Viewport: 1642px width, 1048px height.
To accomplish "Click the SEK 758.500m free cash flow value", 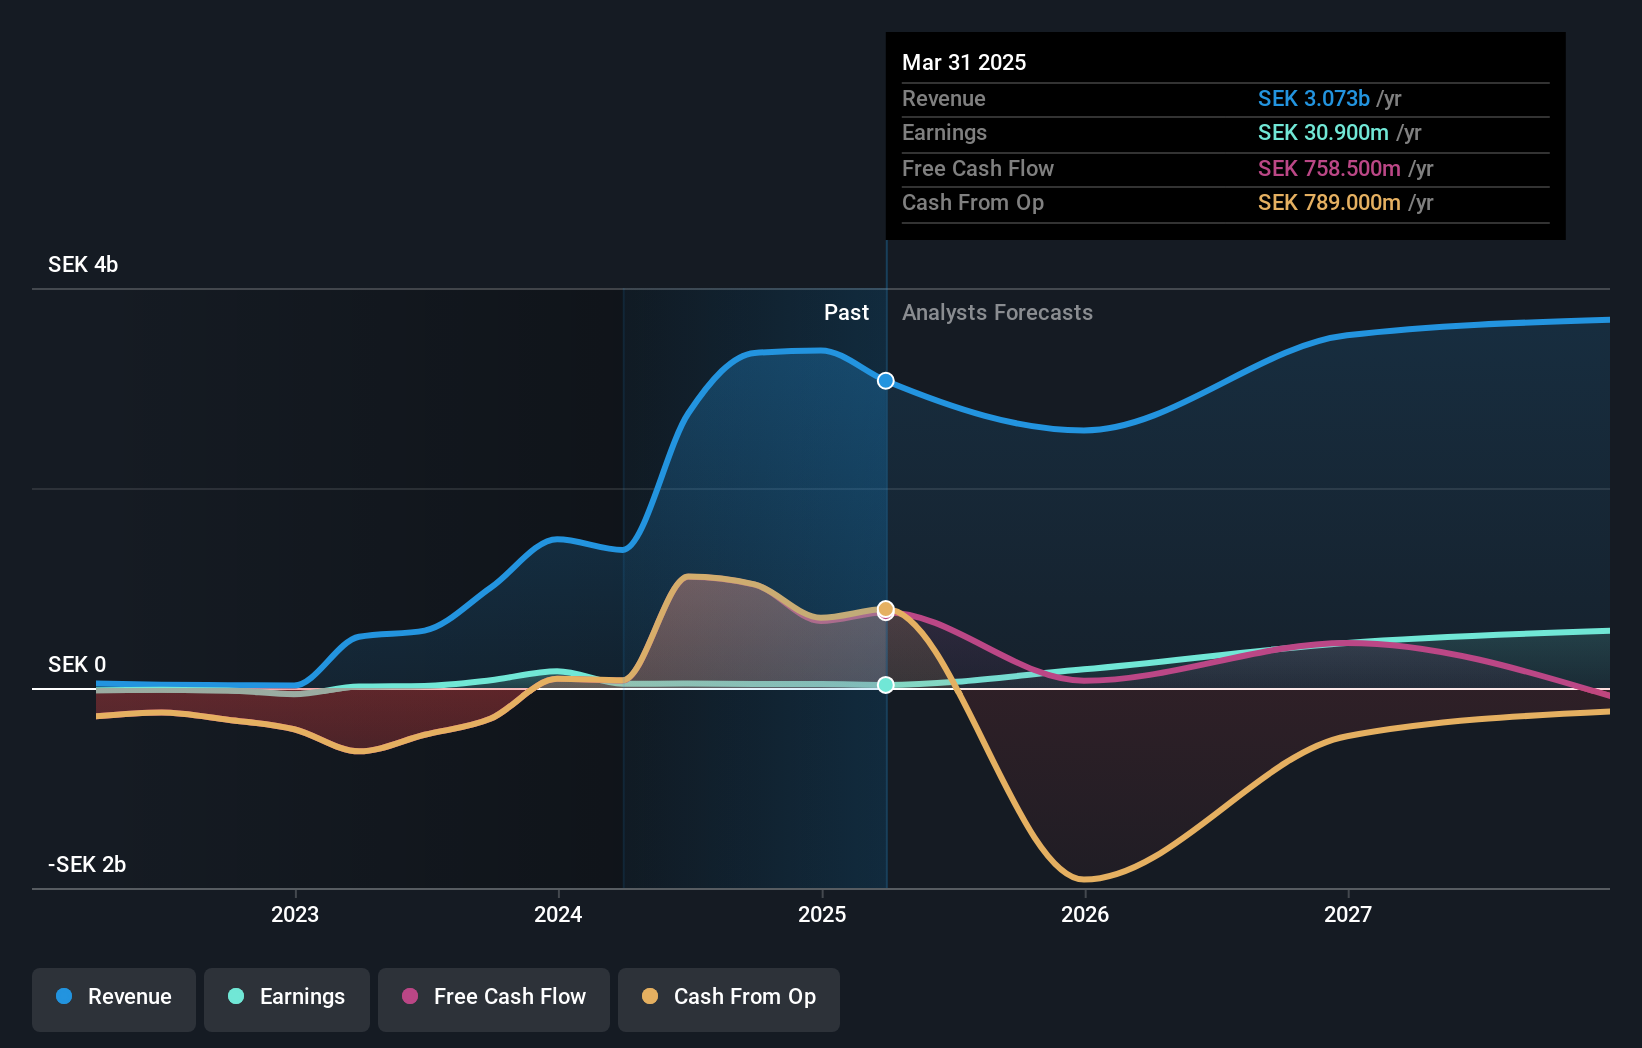I will pos(1329,169).
